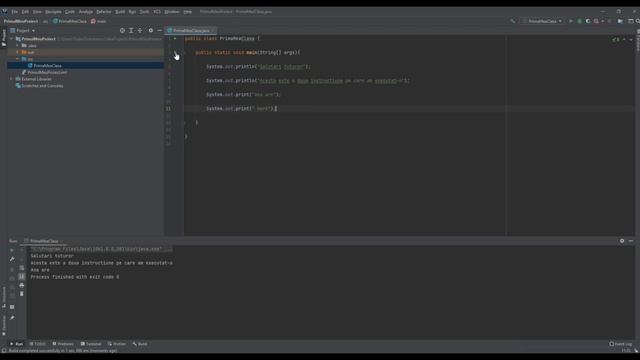Click Debug bug icon in toolbar
This screenshot has height=360, width=640.
[580, 21]
